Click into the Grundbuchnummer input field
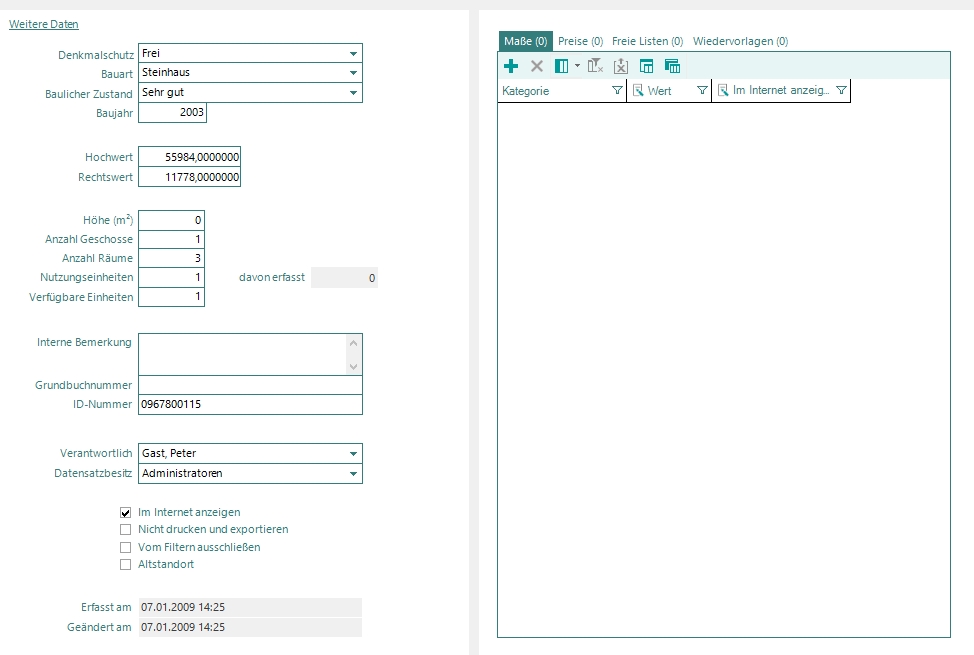The height and width of the screenshot is (655, 974). point(250,385)
